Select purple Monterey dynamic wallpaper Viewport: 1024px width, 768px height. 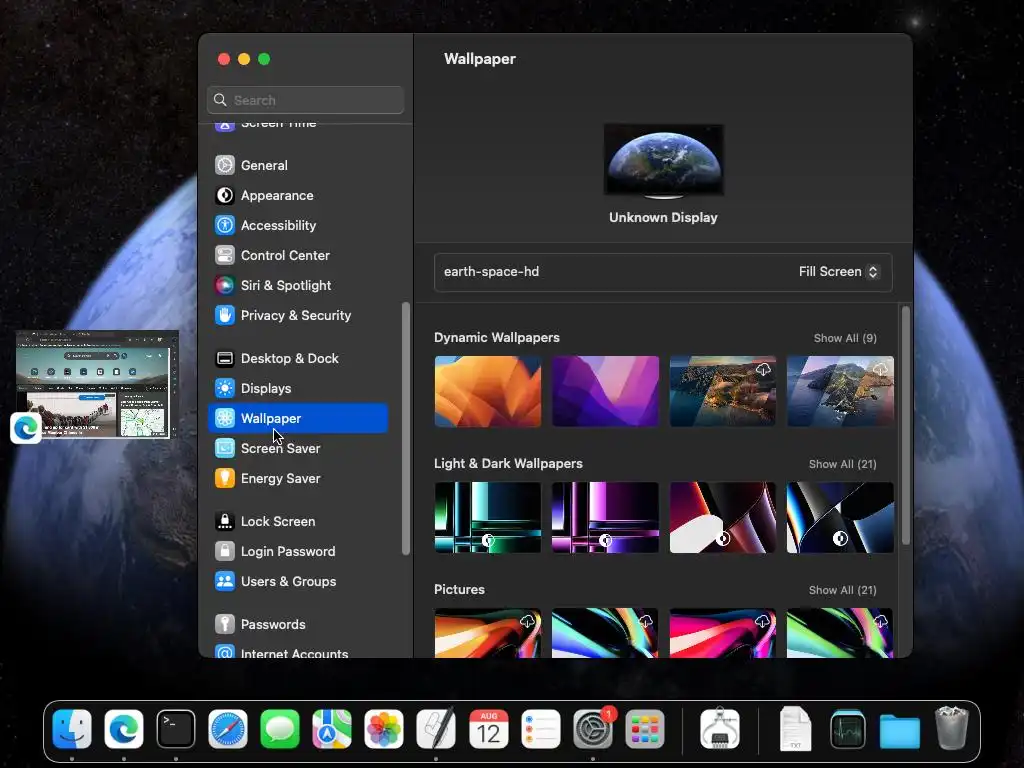tap(605, 391)
